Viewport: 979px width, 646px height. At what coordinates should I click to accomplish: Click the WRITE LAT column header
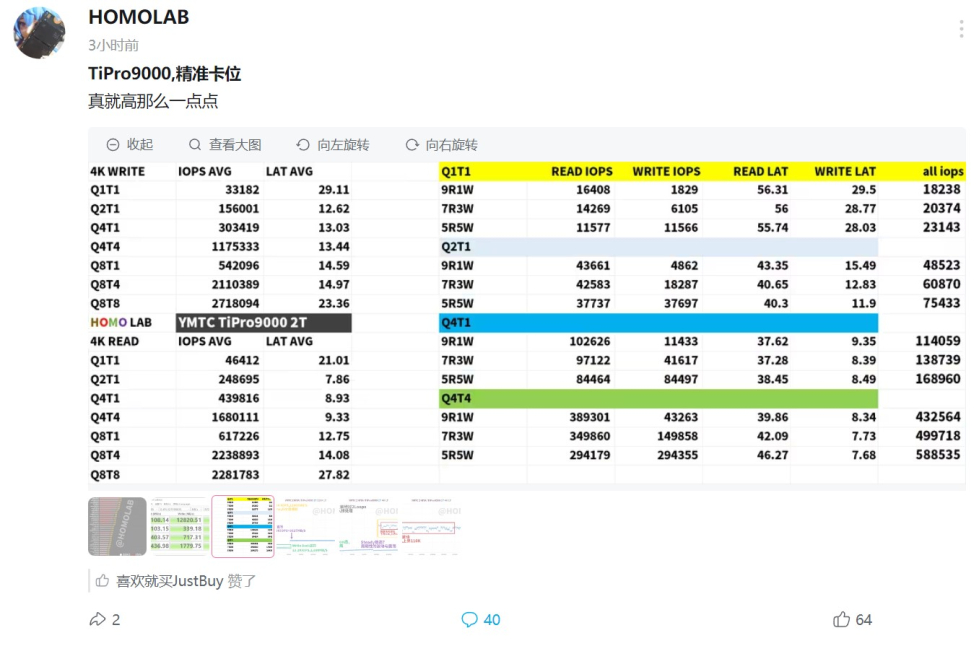pos(845,171)
